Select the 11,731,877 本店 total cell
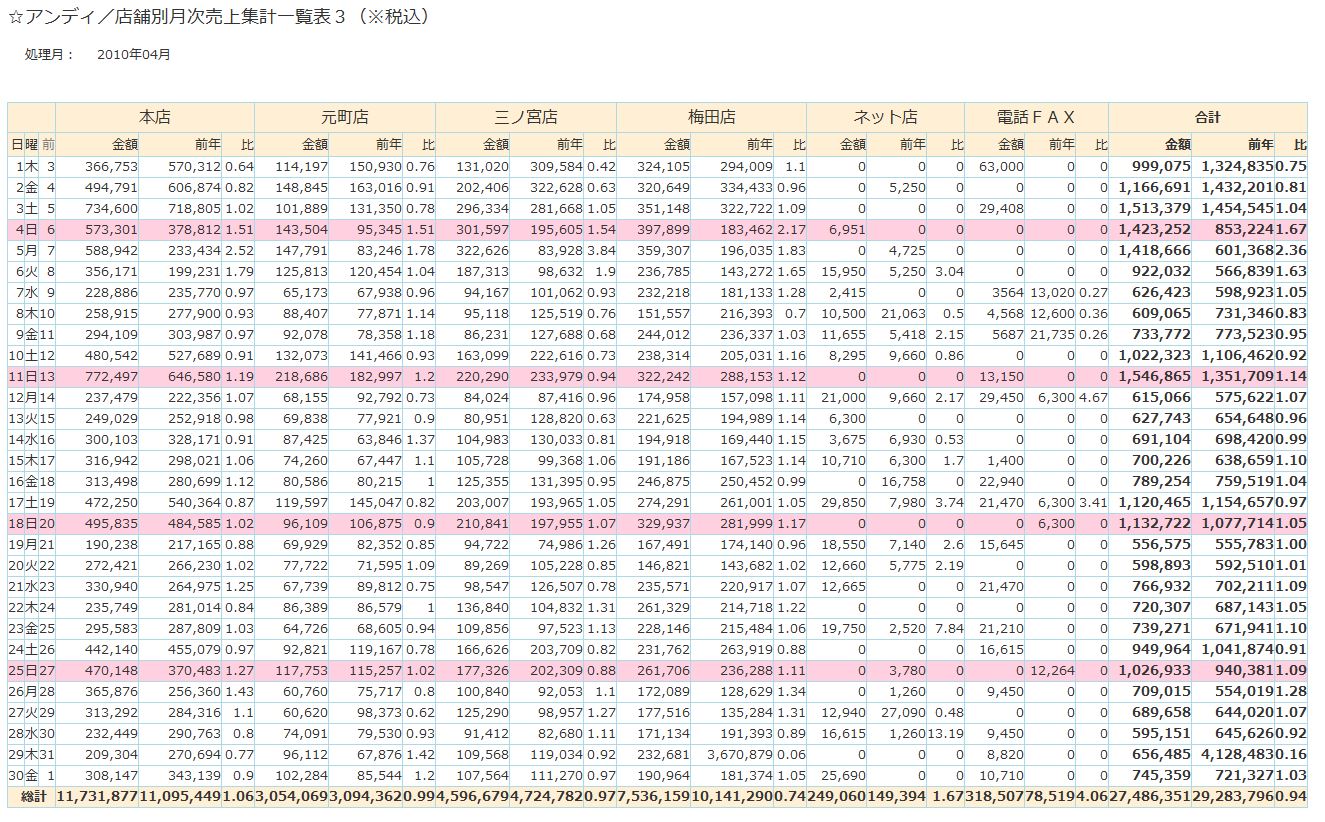1325x822 pixels. [x=97, y=796]
